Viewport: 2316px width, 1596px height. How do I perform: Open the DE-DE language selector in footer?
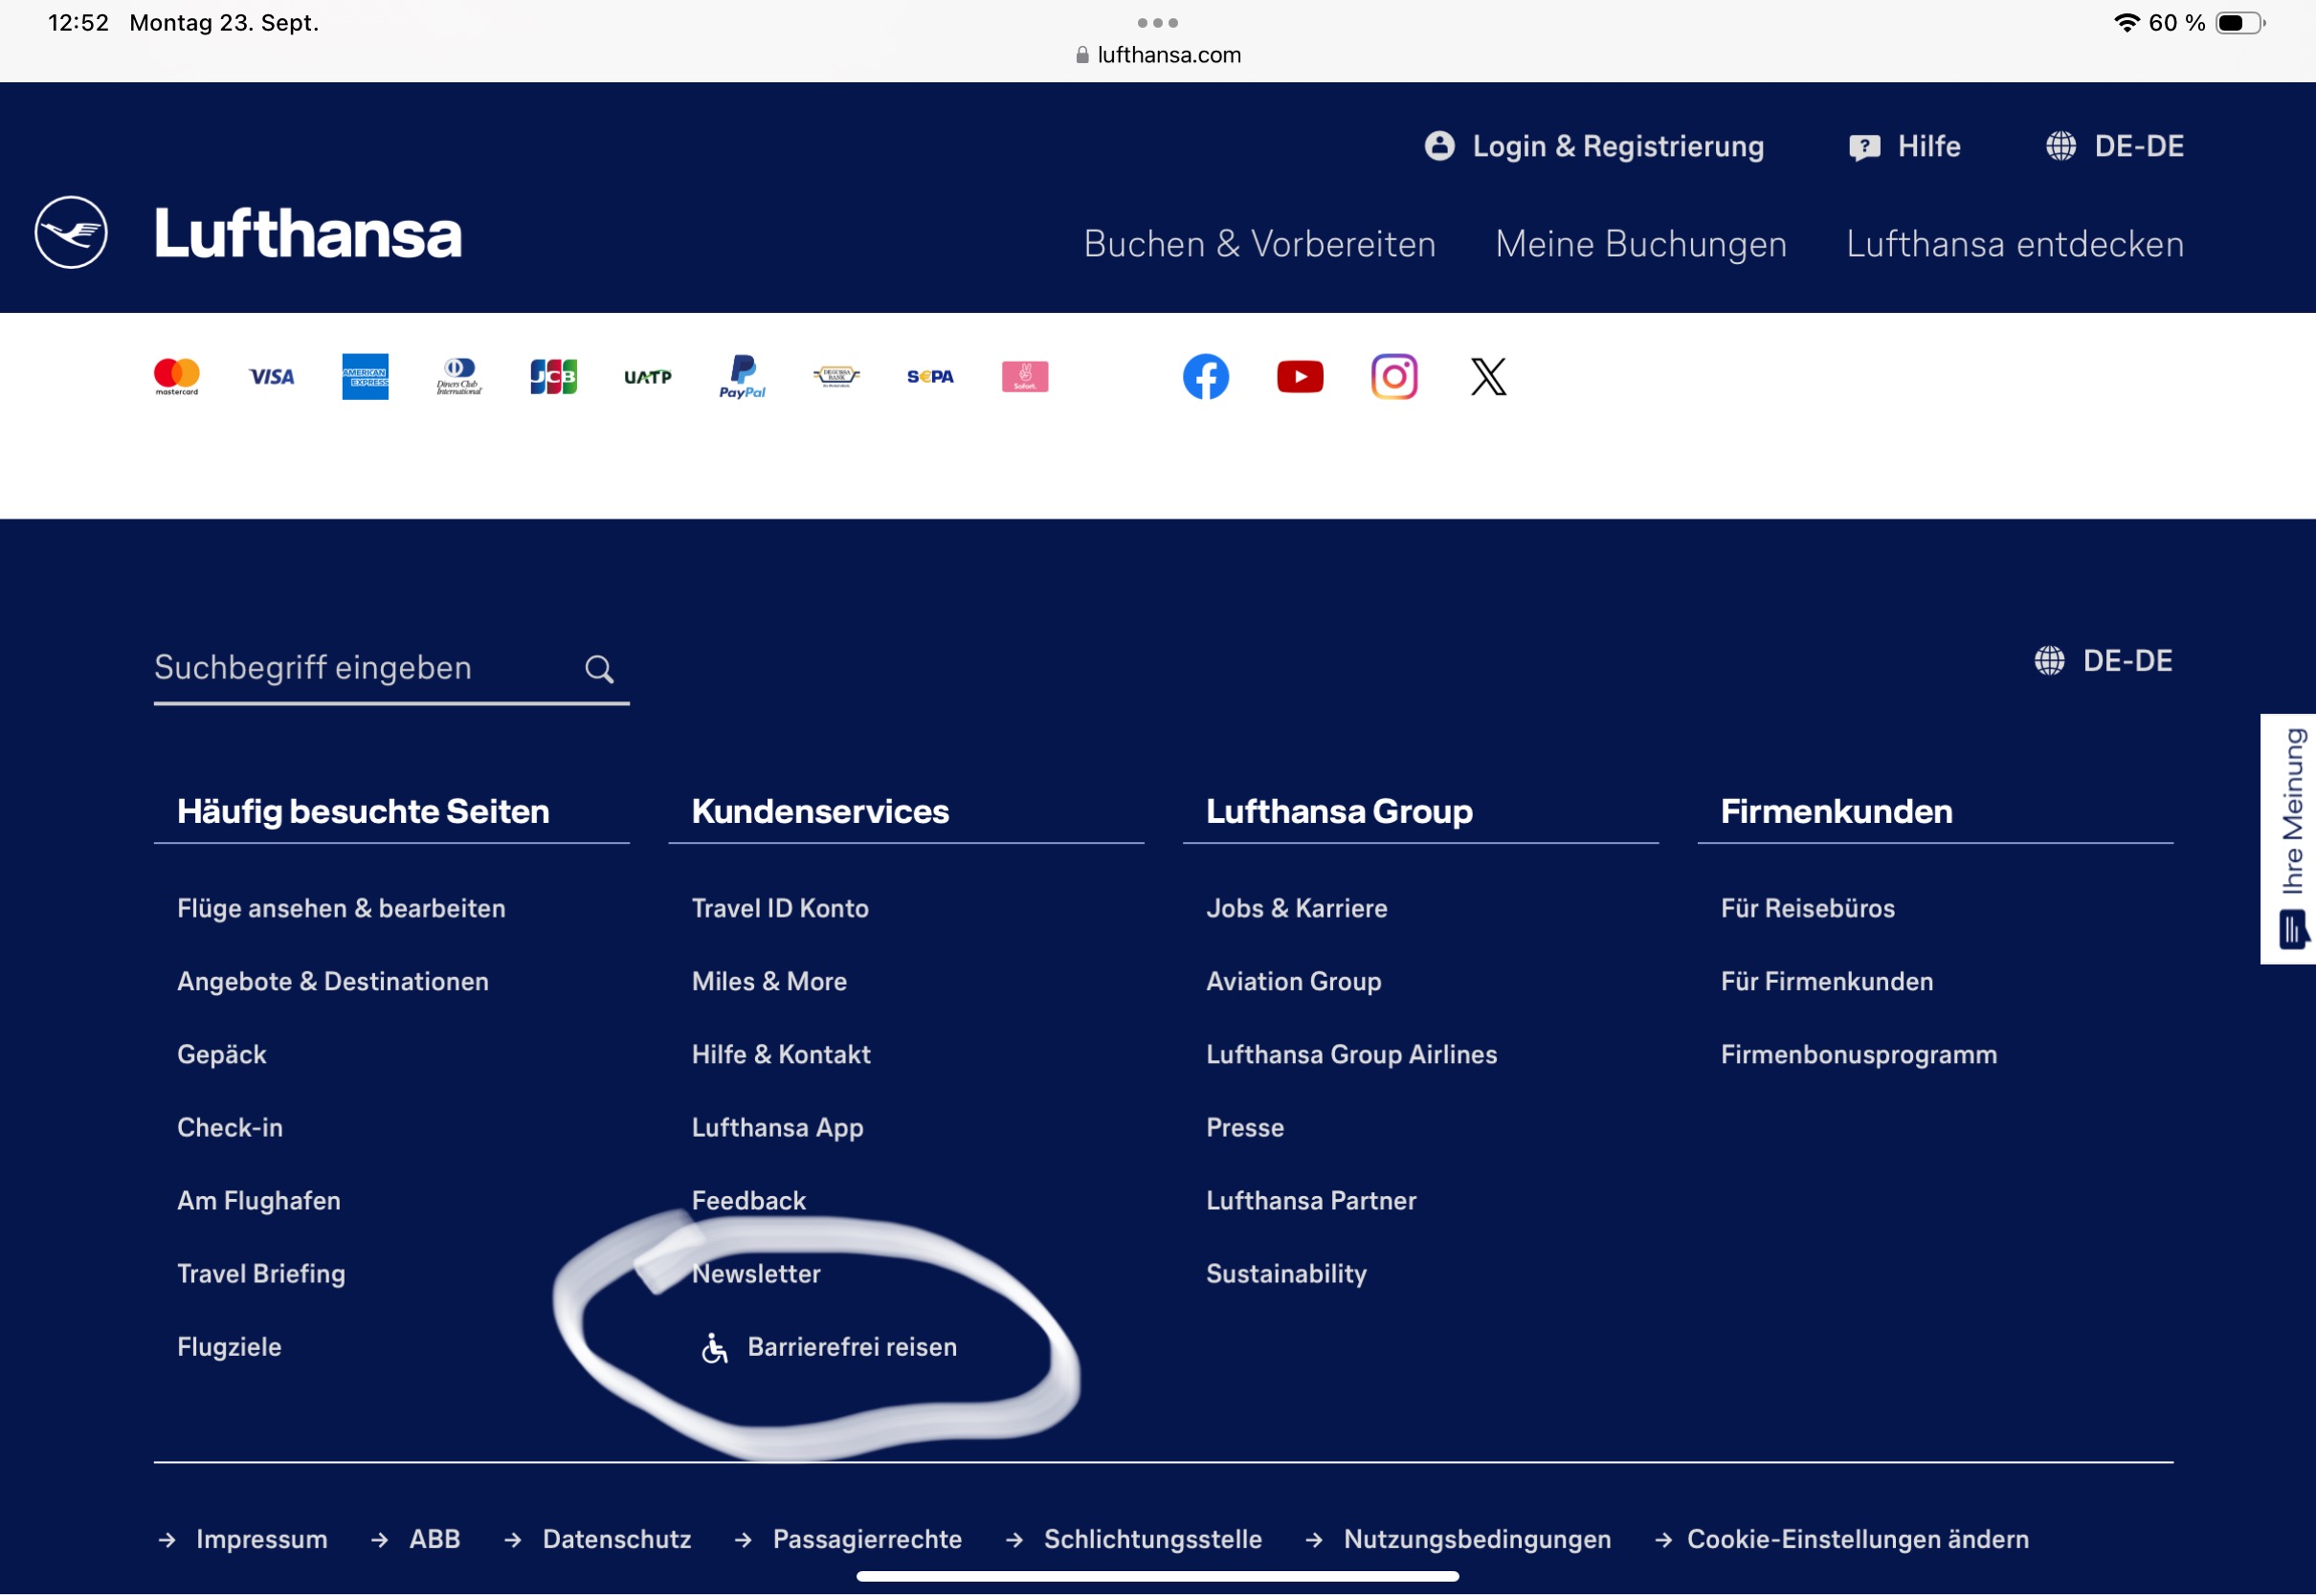point(2103,661)
